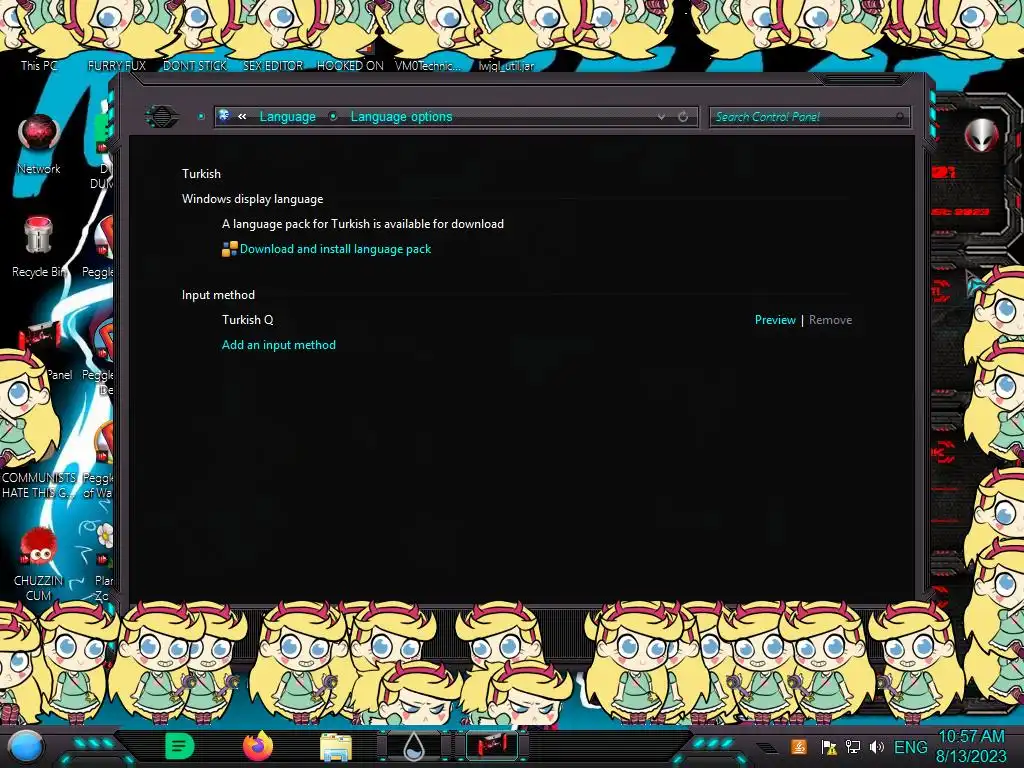Open the clock showing 10:57 AM

coord(971,747)
